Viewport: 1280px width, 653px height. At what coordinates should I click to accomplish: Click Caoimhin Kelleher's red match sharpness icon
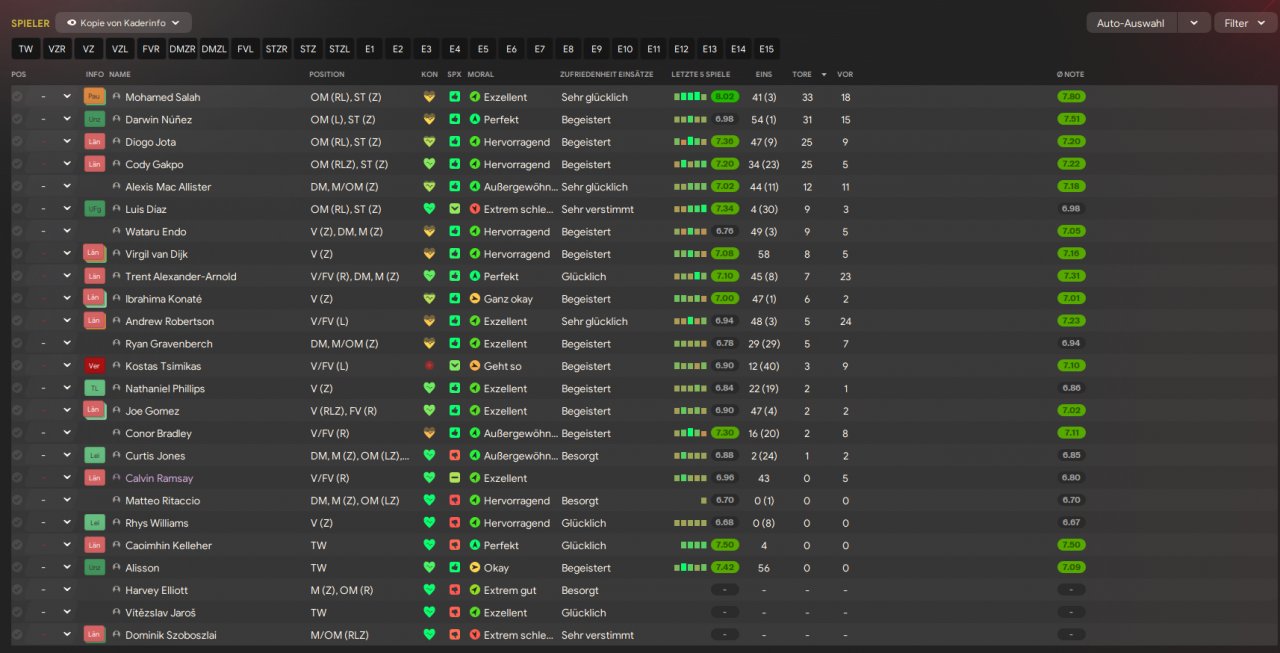[x=455, y=545]
